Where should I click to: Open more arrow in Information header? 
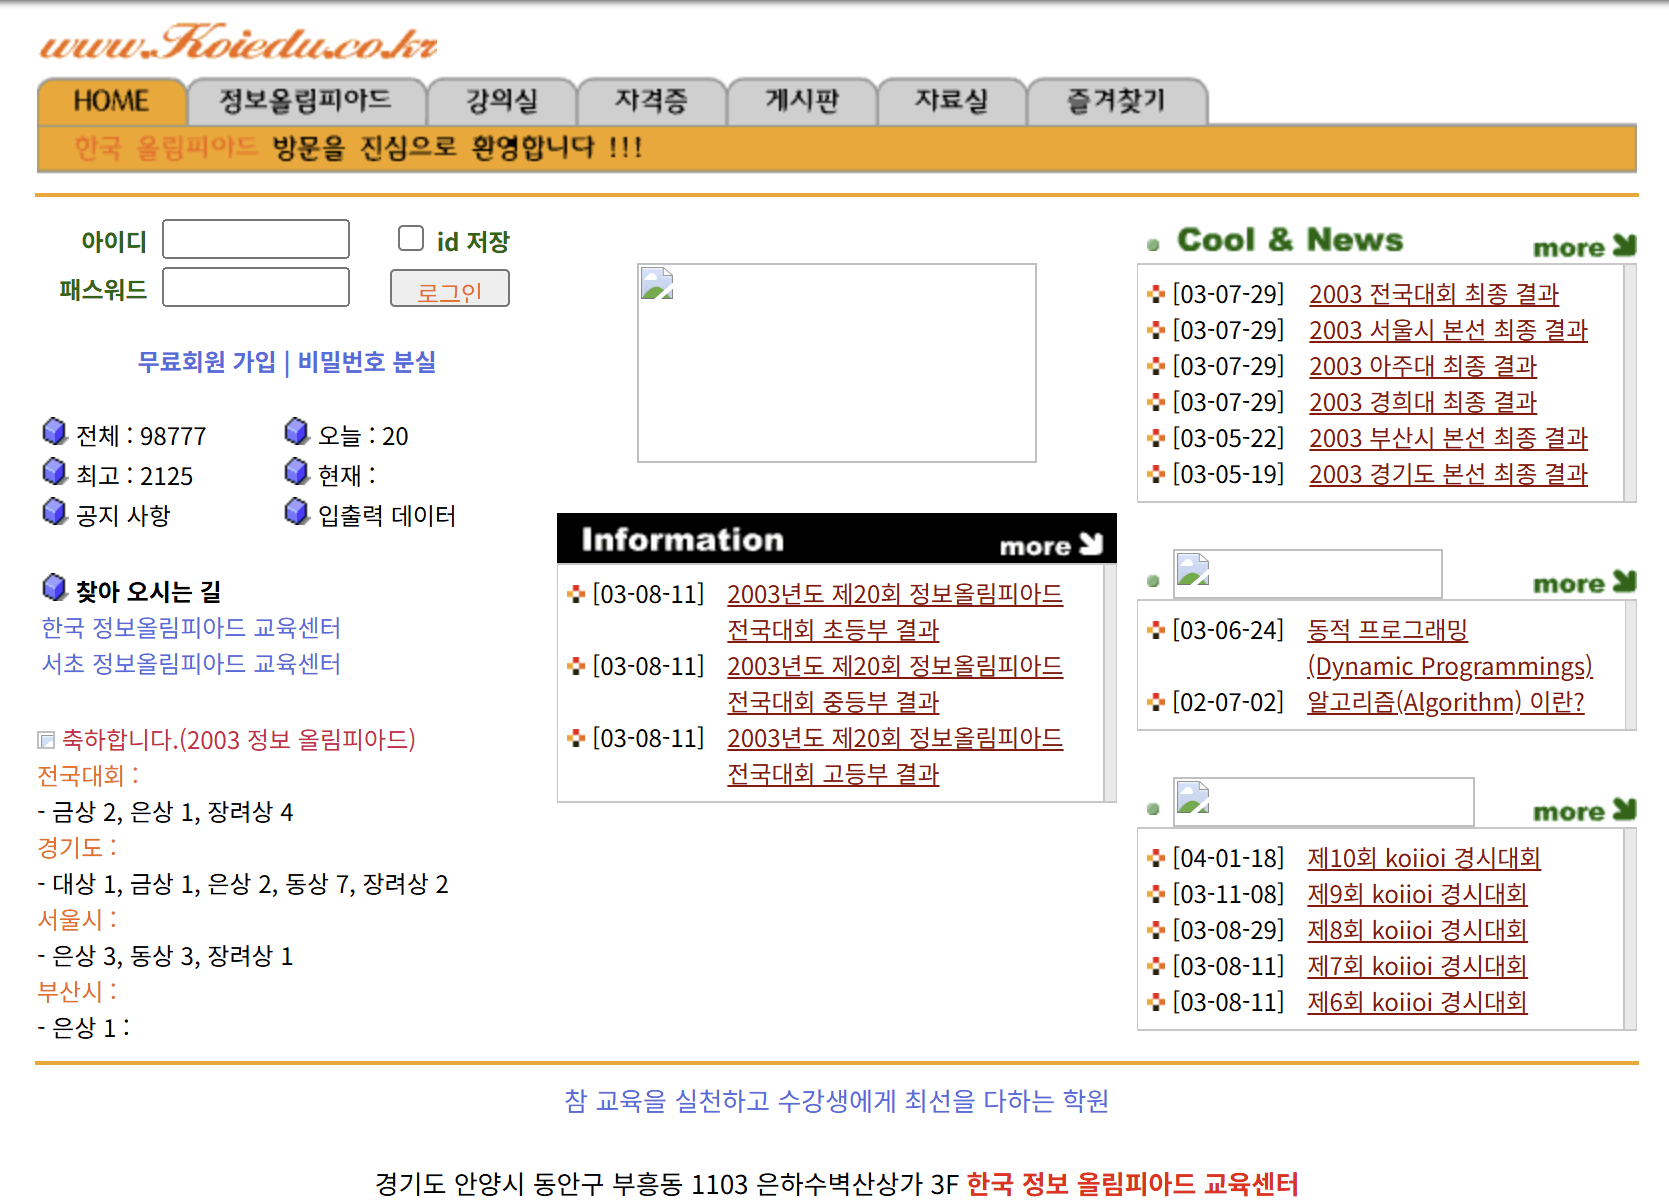(1051, 544)
